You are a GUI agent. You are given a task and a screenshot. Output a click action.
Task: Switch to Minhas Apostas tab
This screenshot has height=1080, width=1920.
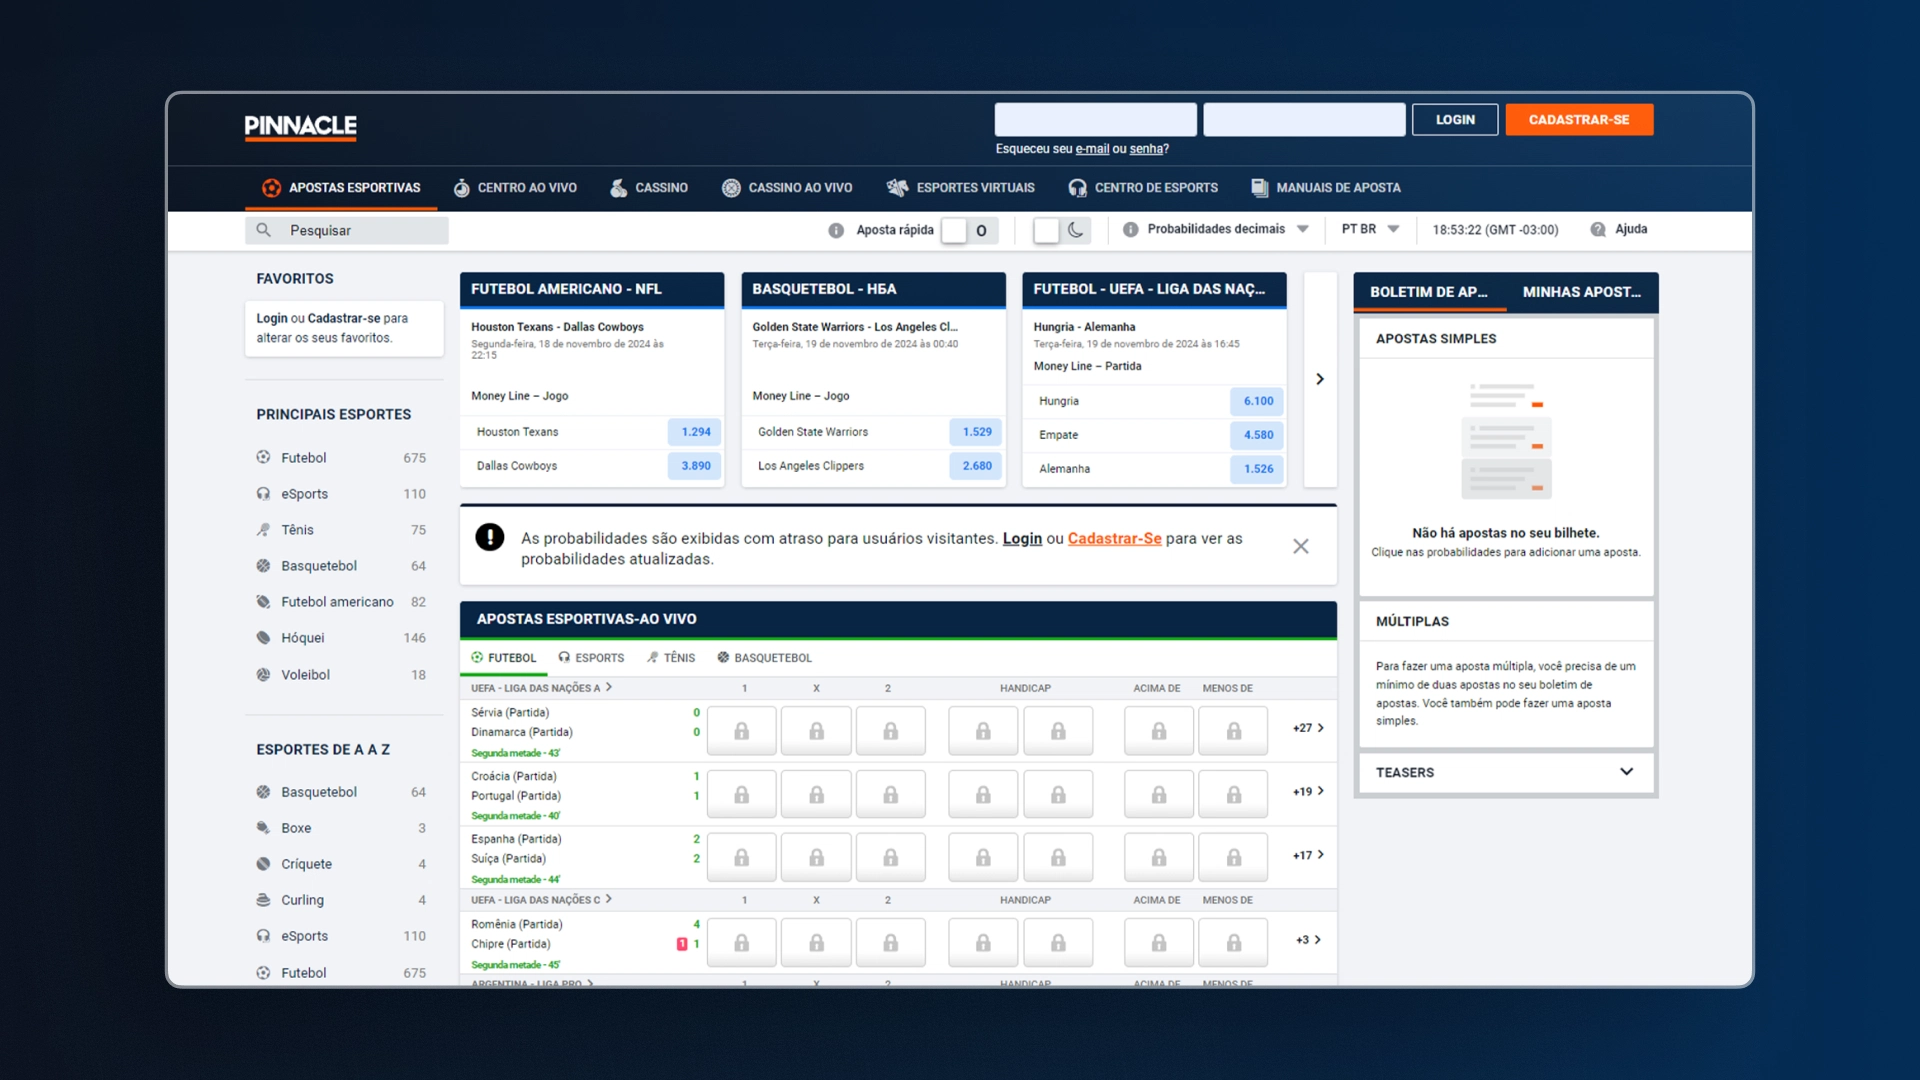[1581, 292]
